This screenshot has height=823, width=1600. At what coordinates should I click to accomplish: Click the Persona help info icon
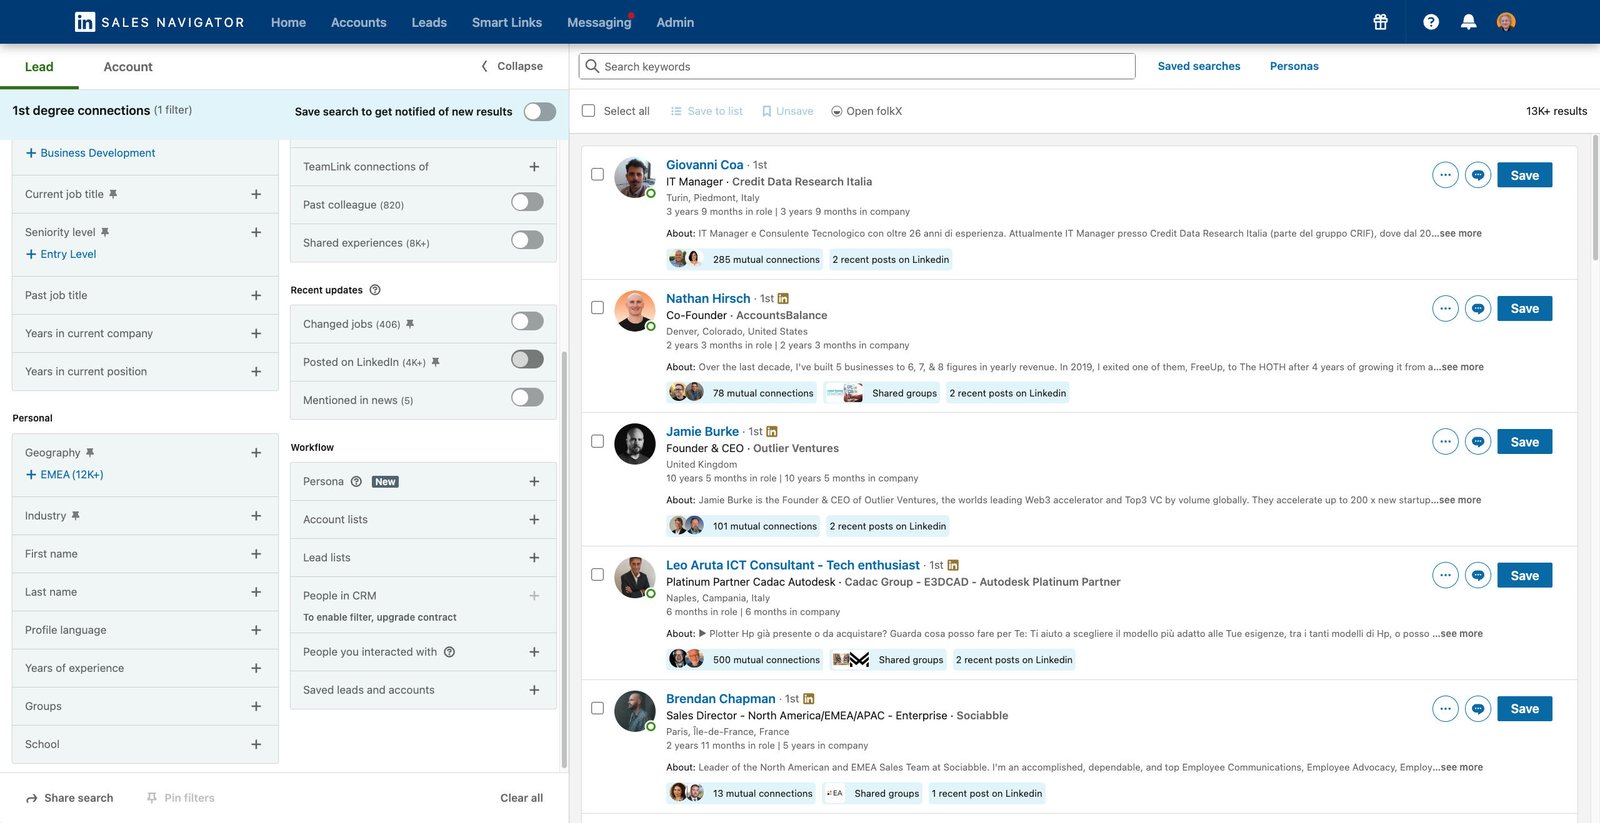pyautogui.click(x=356, y=482)
